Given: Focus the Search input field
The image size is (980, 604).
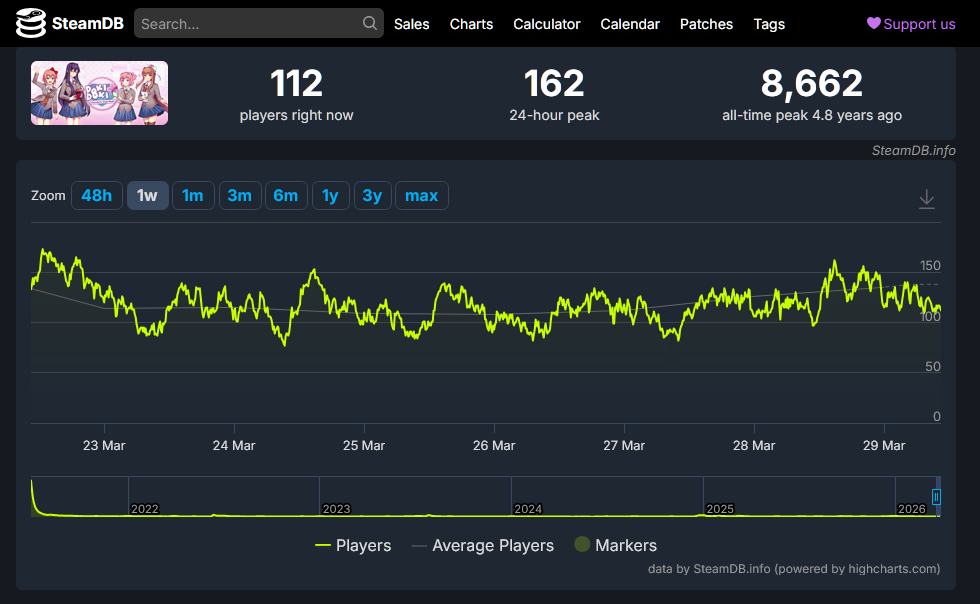Looking at the screenshot, I should click(x=250, y=23).
